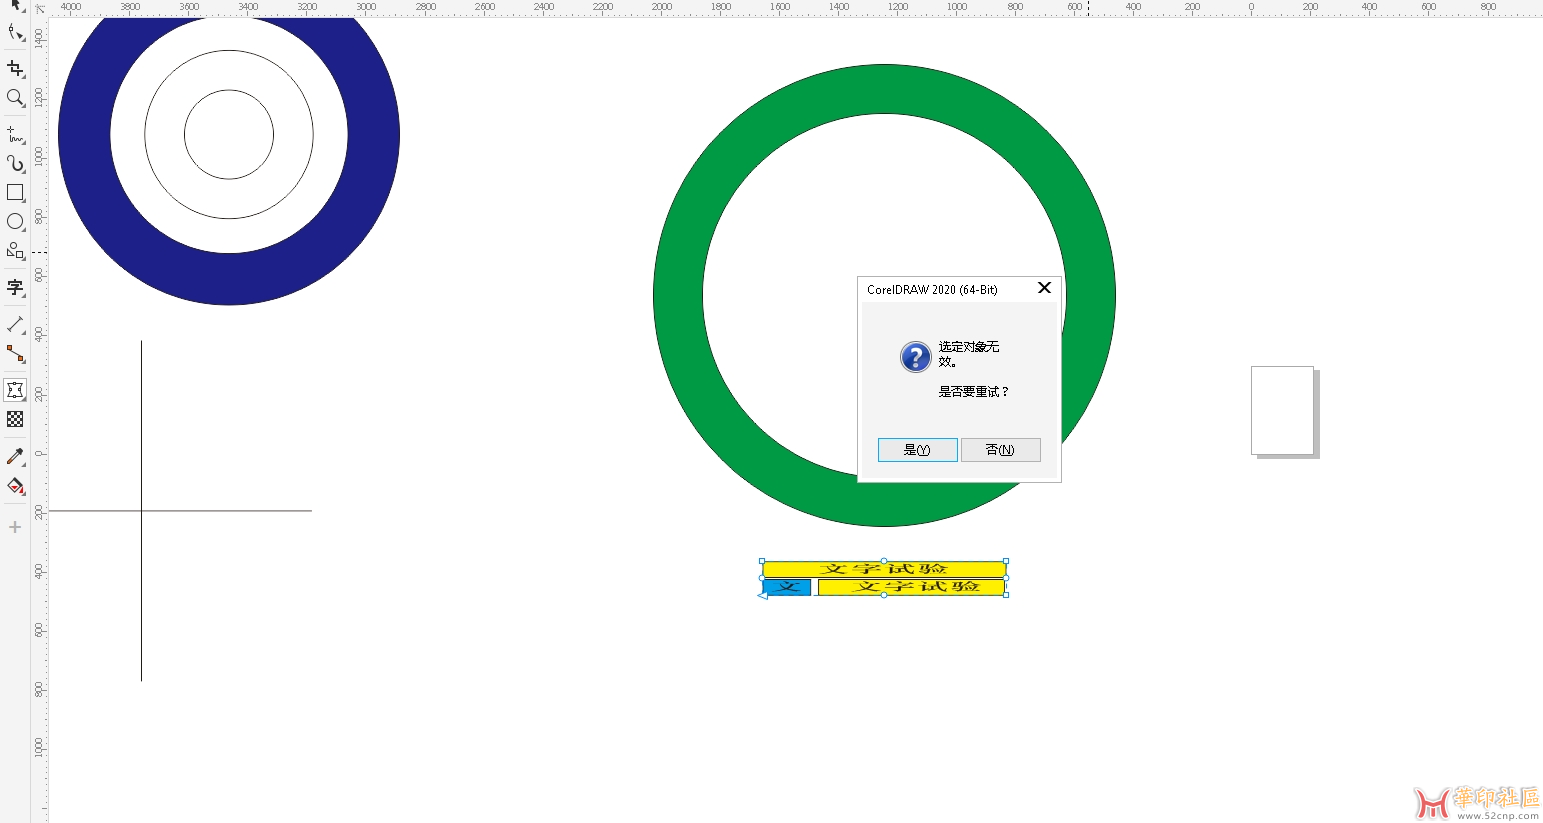
Task: Select the Shape node-editing tool
Action: pos(15,33)
